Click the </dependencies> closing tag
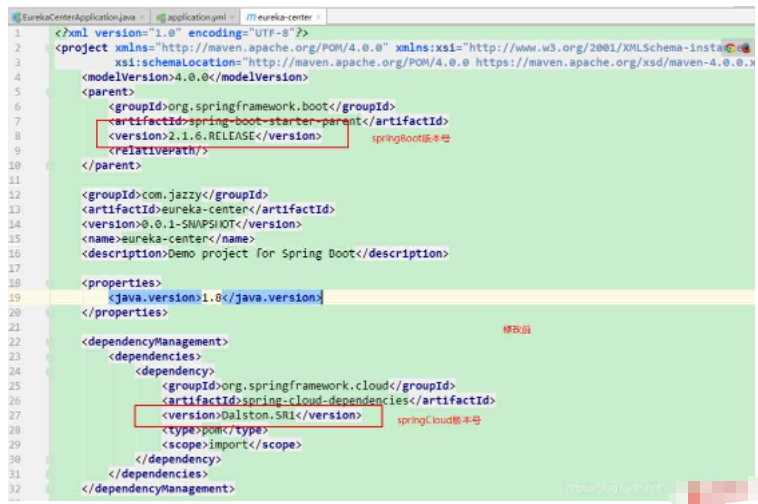The image size is (758, 504). [x=159, y=474]
